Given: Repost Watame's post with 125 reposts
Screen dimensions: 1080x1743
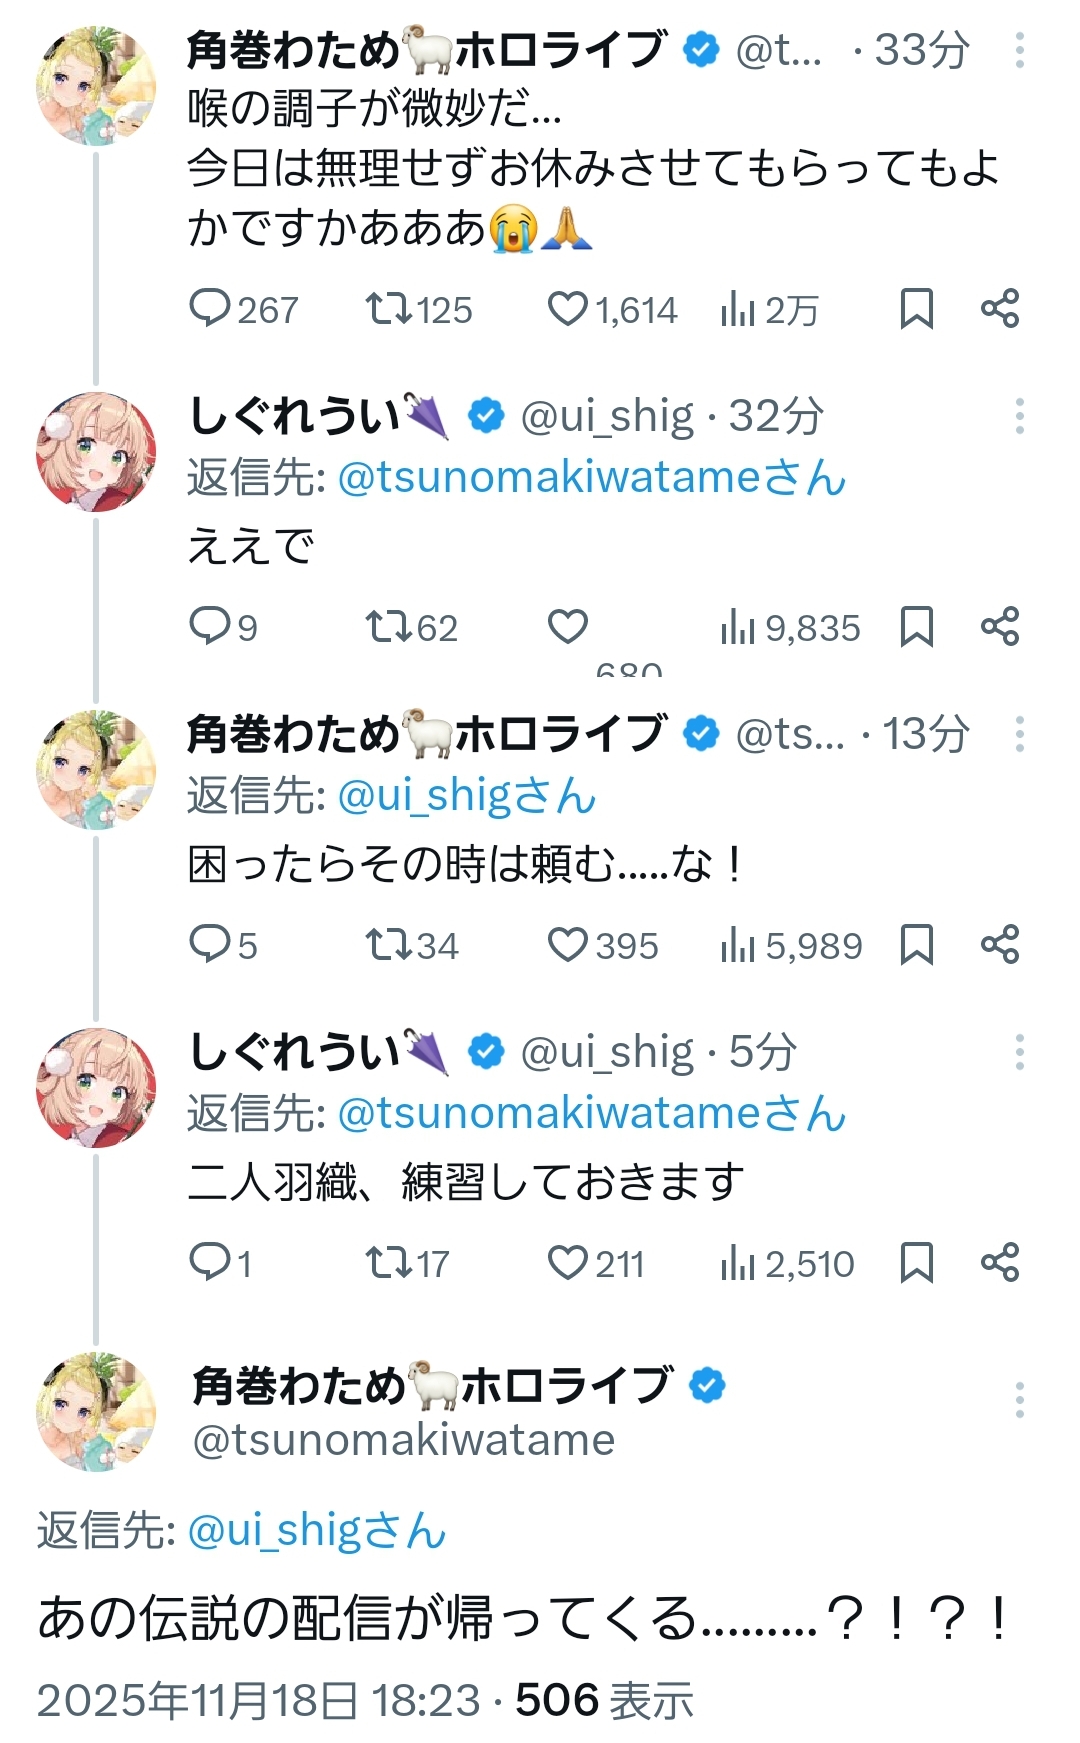Looking at the screenshot, I should tap(388, 309).
